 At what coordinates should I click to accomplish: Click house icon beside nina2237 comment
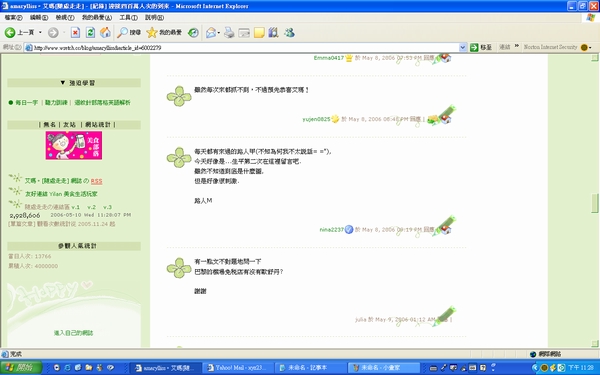click(x=446, y=229)
